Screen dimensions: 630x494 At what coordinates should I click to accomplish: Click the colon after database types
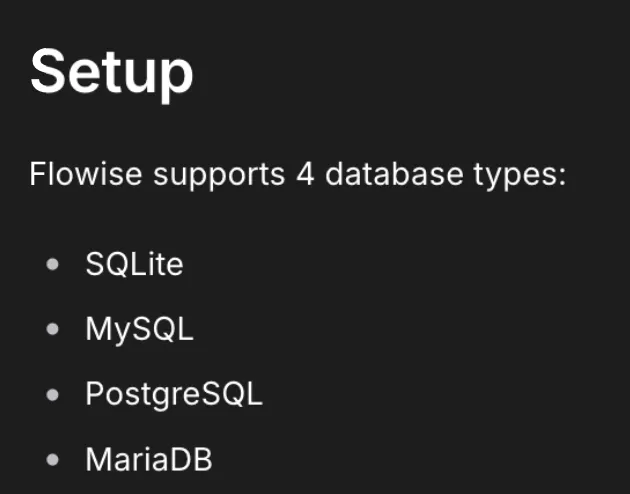[562, 178]
